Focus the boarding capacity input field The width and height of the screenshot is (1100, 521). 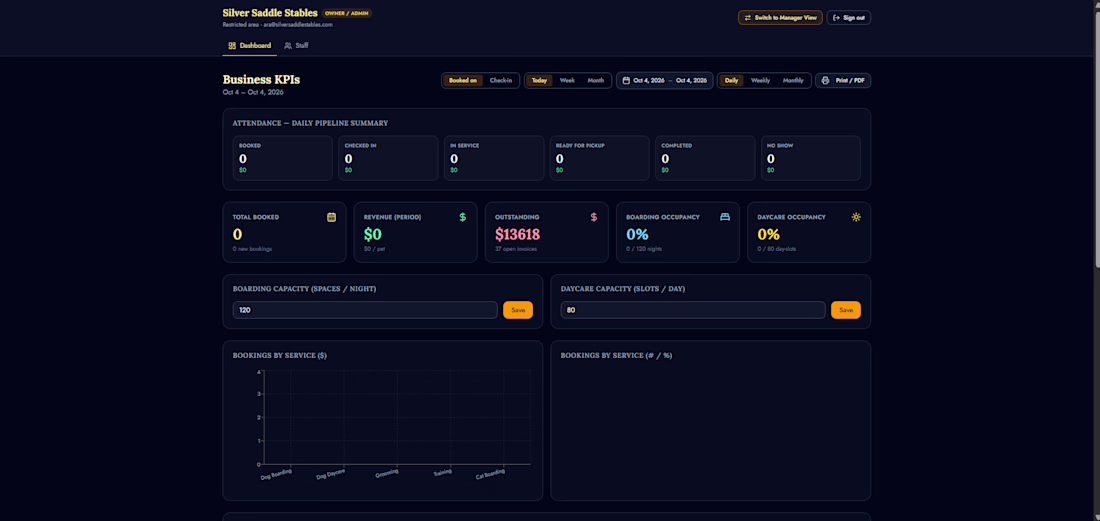tap(365, 310)
